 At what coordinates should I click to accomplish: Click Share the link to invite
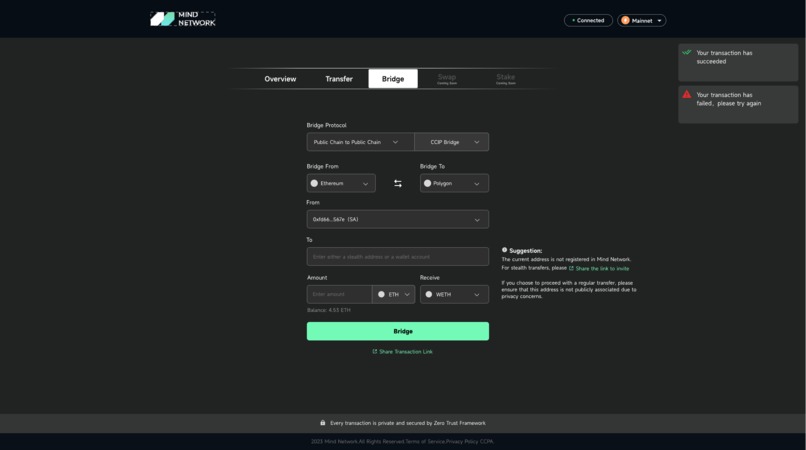tap(602, 268)
